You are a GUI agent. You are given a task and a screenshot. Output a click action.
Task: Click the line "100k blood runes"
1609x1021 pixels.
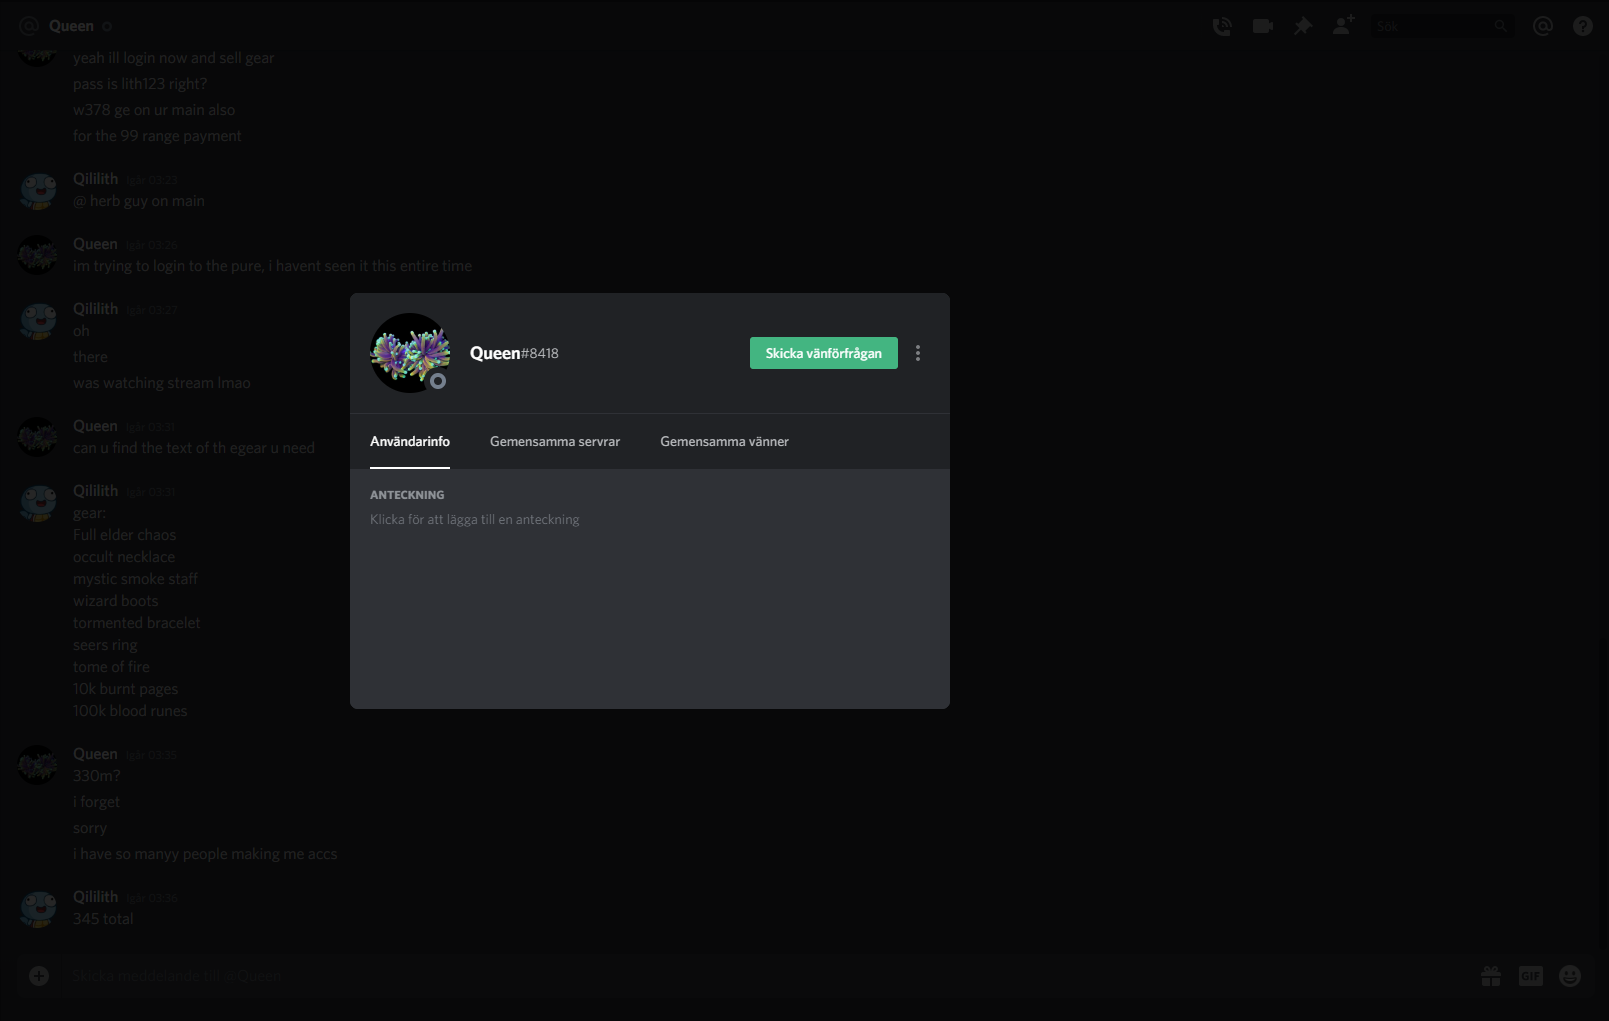pos(130,711)
